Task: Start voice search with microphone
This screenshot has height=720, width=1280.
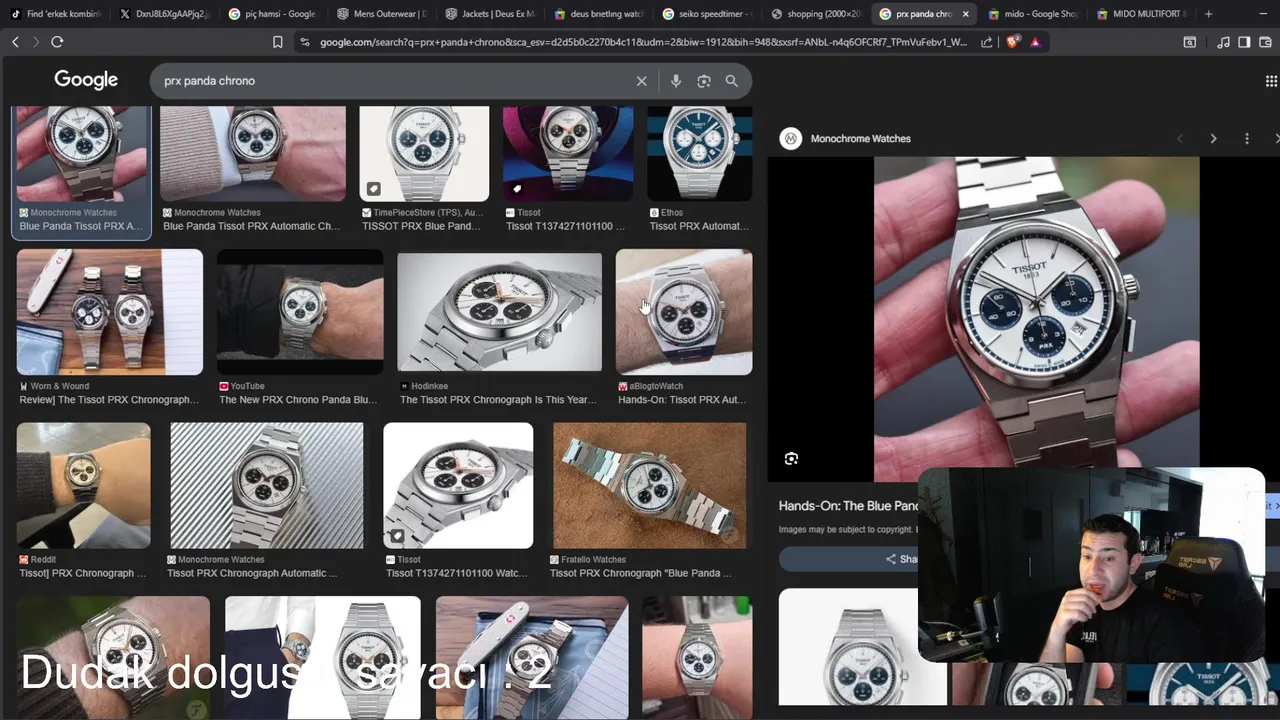Action: pos(676,81)
